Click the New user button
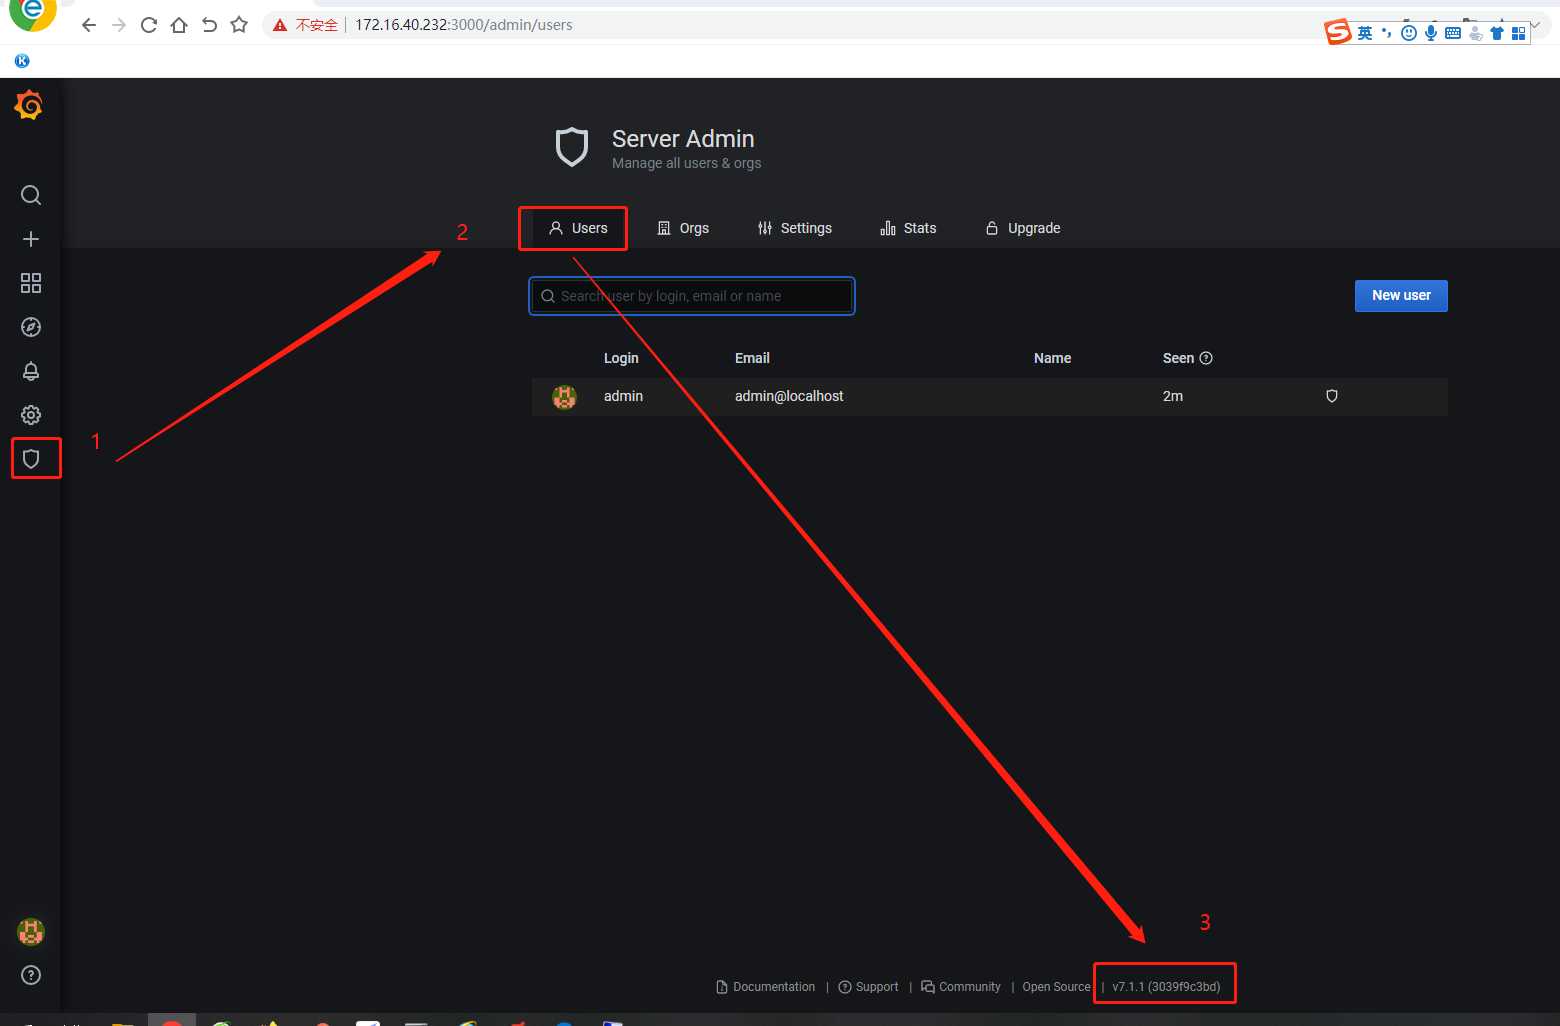The width and height of the screenshot is (1560, 1026). point(1401,296)
